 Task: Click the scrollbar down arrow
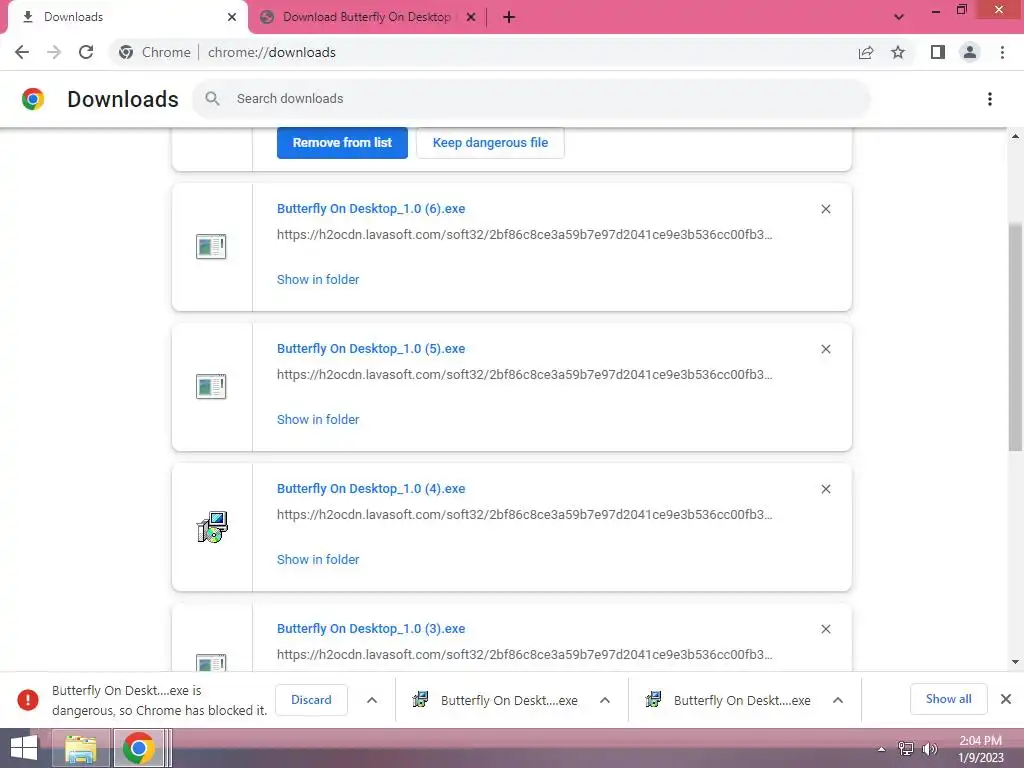tap(1015, 662)
